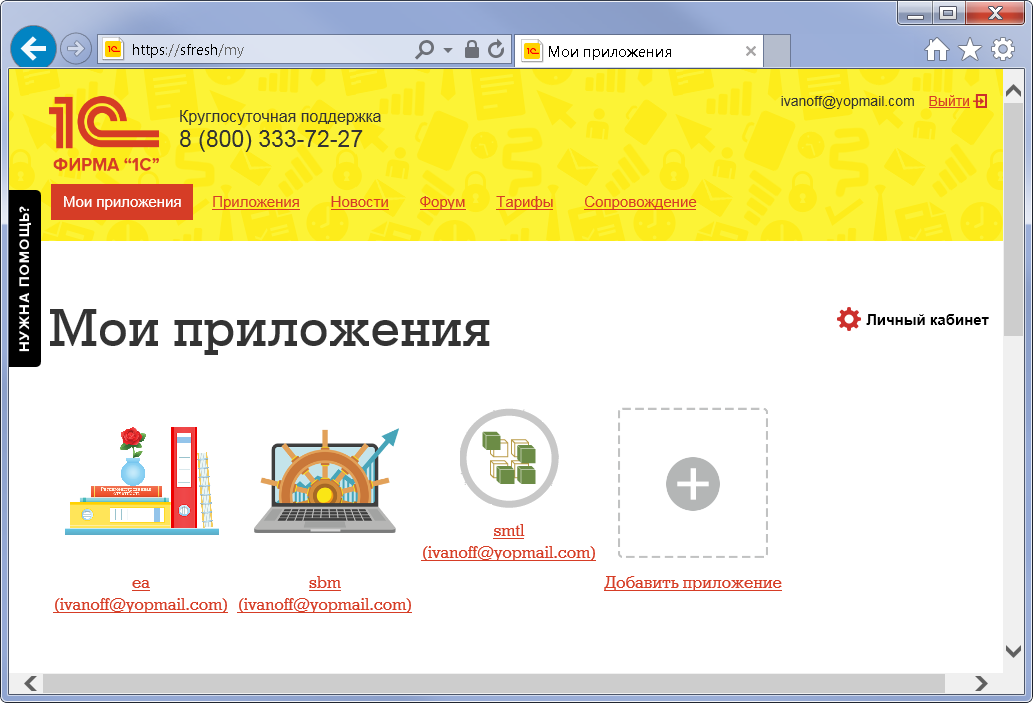Click horizontal scrollbar left arrow
The image size is (1033, 703).
(30, 683)
